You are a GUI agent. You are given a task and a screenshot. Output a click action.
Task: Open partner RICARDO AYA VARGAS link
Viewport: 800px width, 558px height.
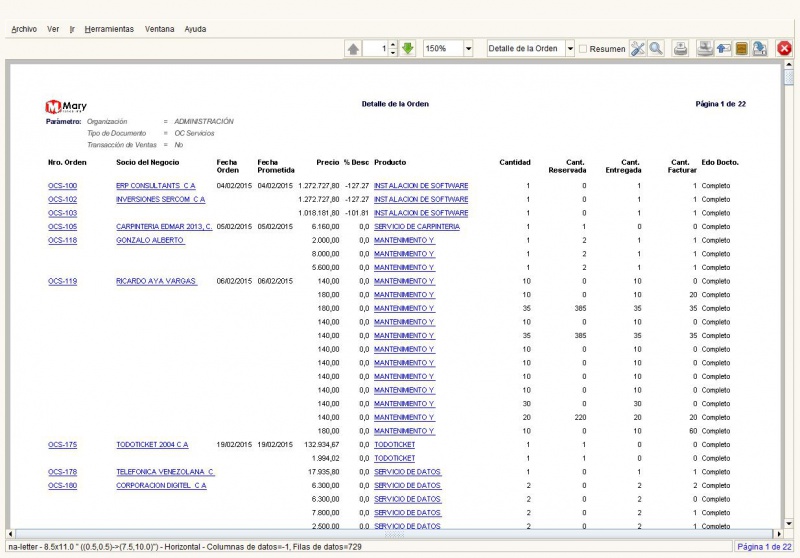156,281
